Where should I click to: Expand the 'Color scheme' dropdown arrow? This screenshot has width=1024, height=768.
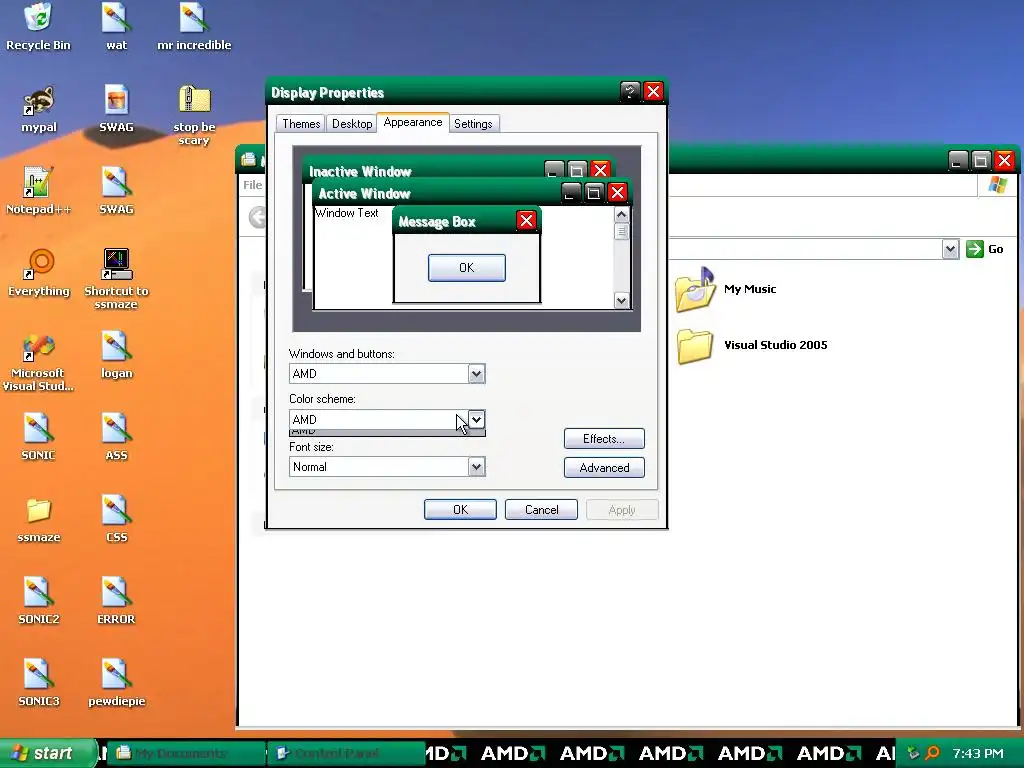click(x=476, y=419)
